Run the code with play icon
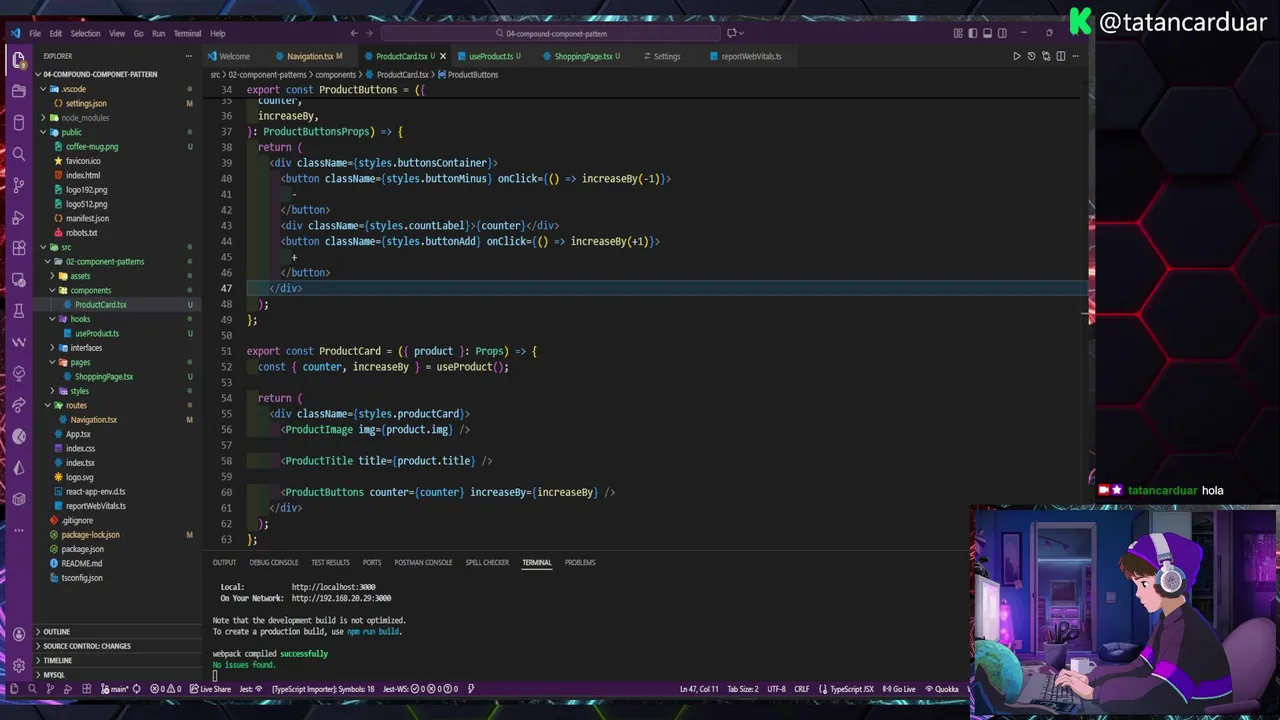Viewport: 1280px width, 720px height. click(1017, 56)
